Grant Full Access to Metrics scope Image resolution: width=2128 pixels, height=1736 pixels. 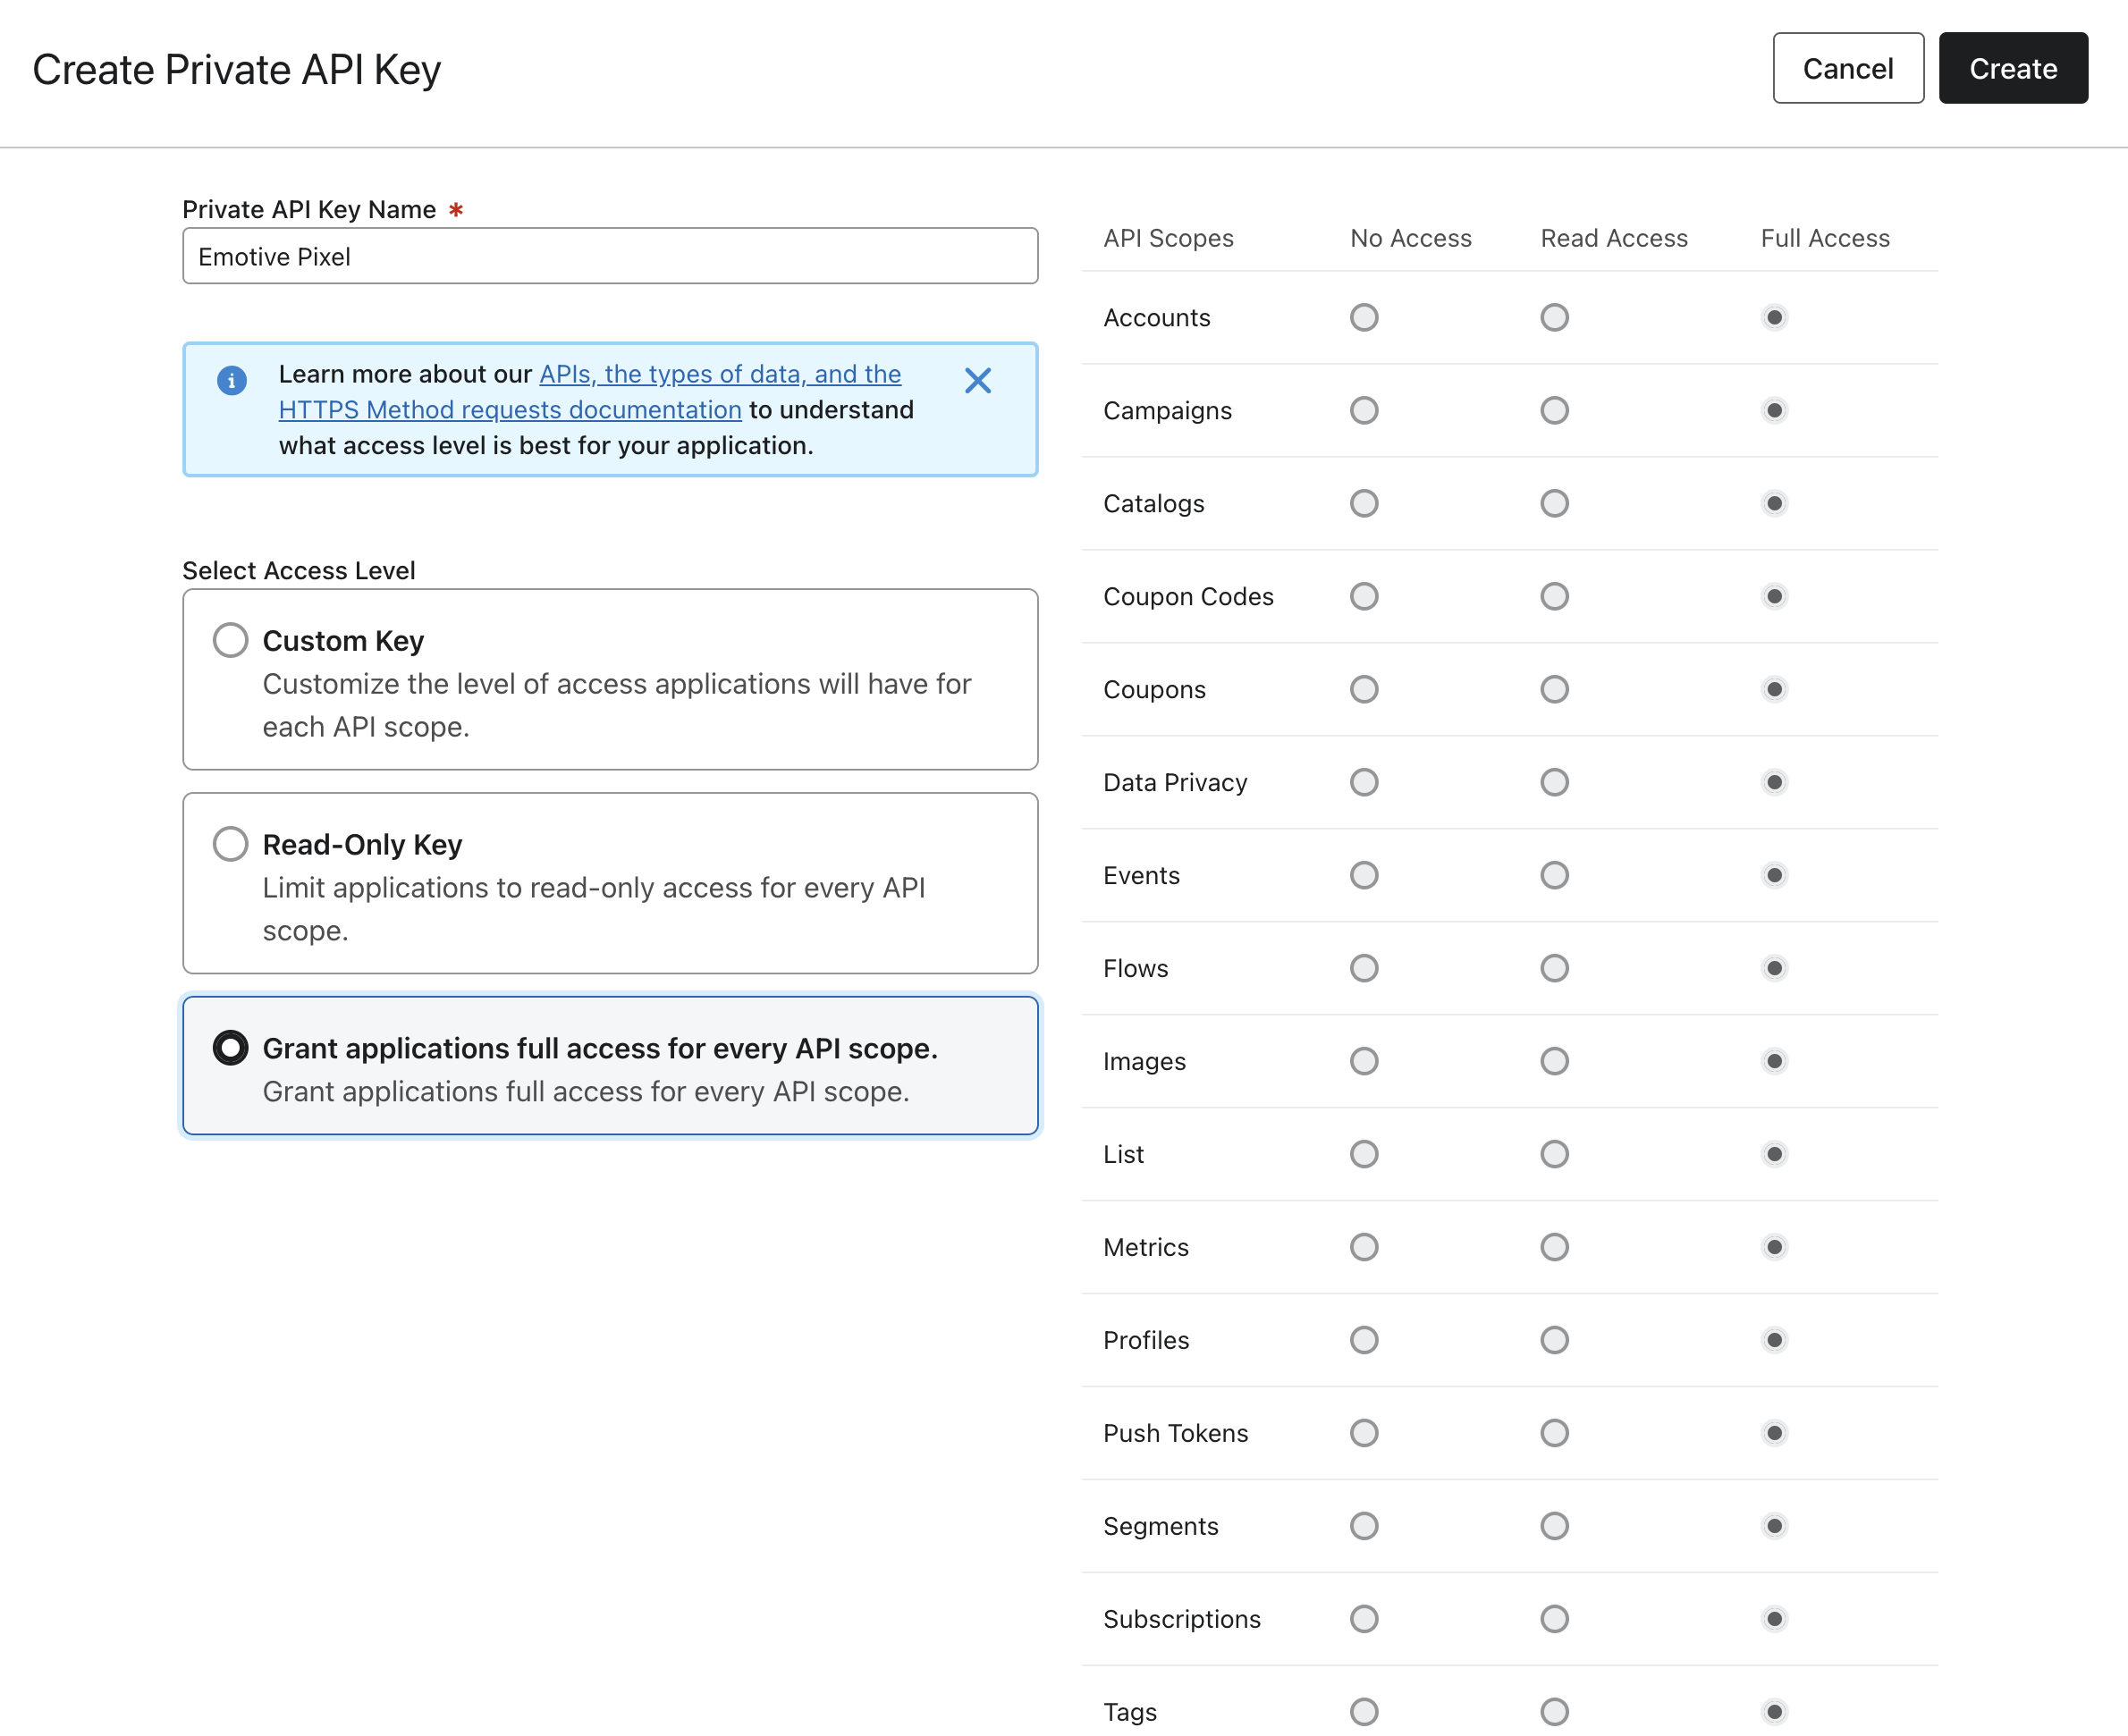pyautogui.click(x=1774, y=1247)
